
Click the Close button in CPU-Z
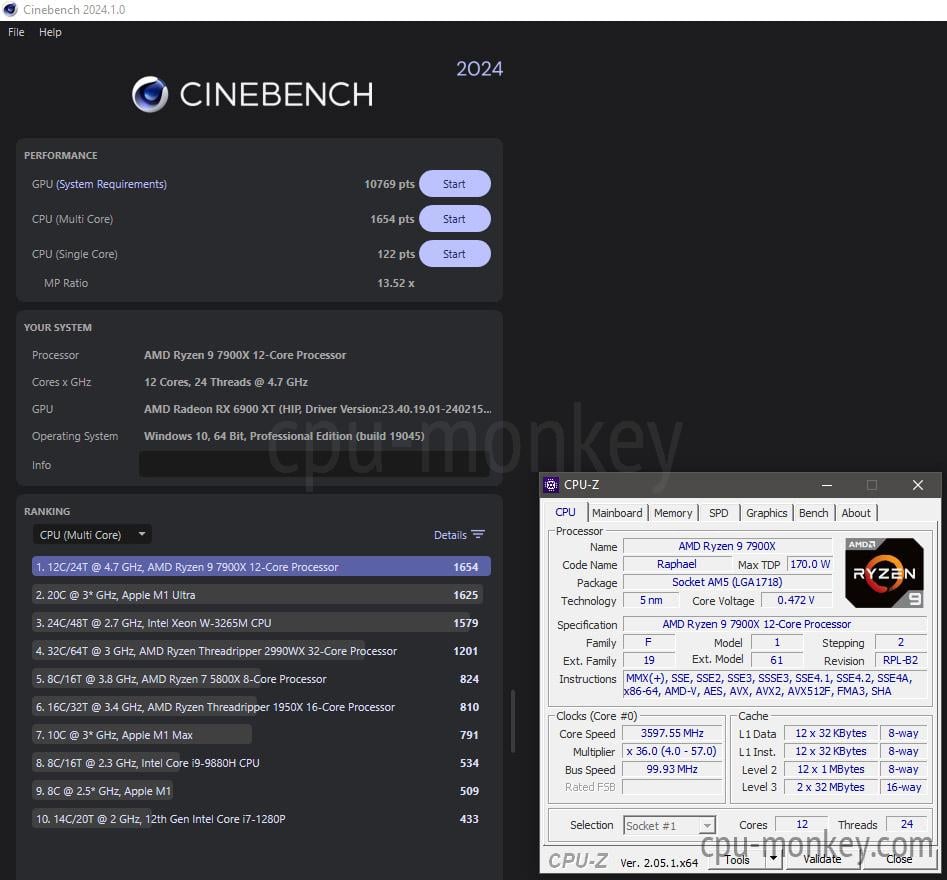click(x=899, y=859)
